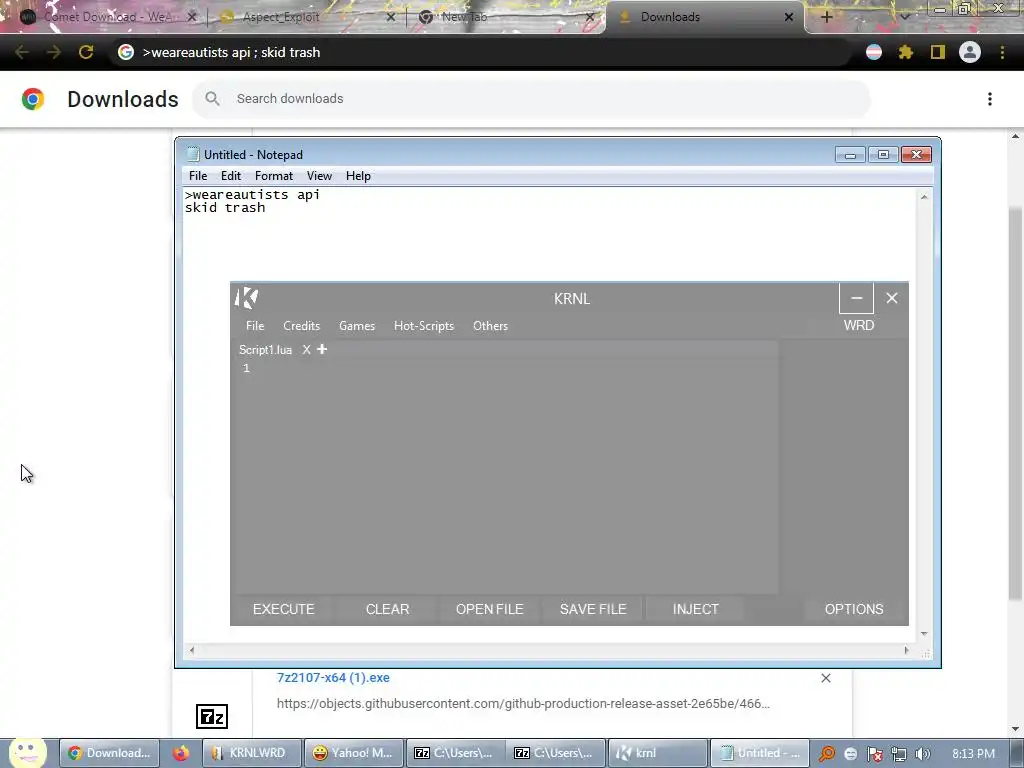Open Others menu in KRNL
The image size is (1024, 768).
tap(490, 325)
